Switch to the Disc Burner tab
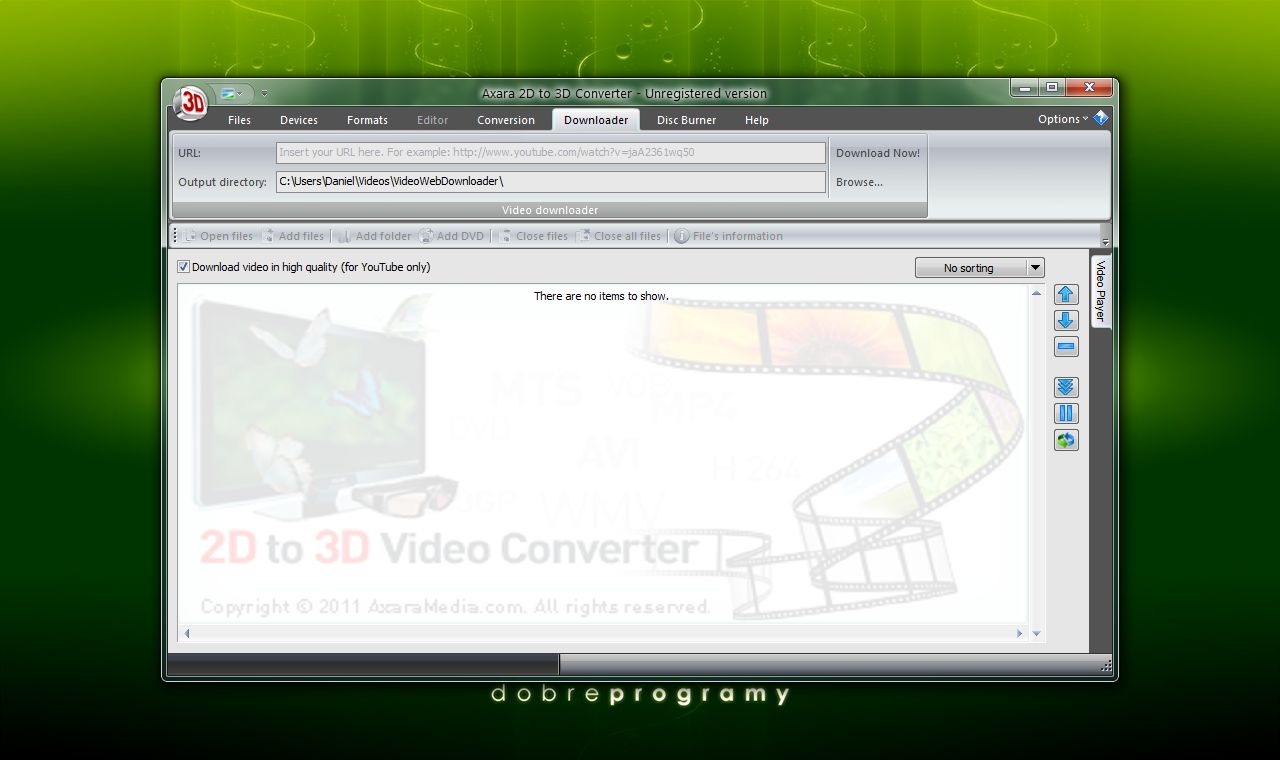The width and height of the screenshot is (1280, 760). pyautogui.click(x=686, y=120)
